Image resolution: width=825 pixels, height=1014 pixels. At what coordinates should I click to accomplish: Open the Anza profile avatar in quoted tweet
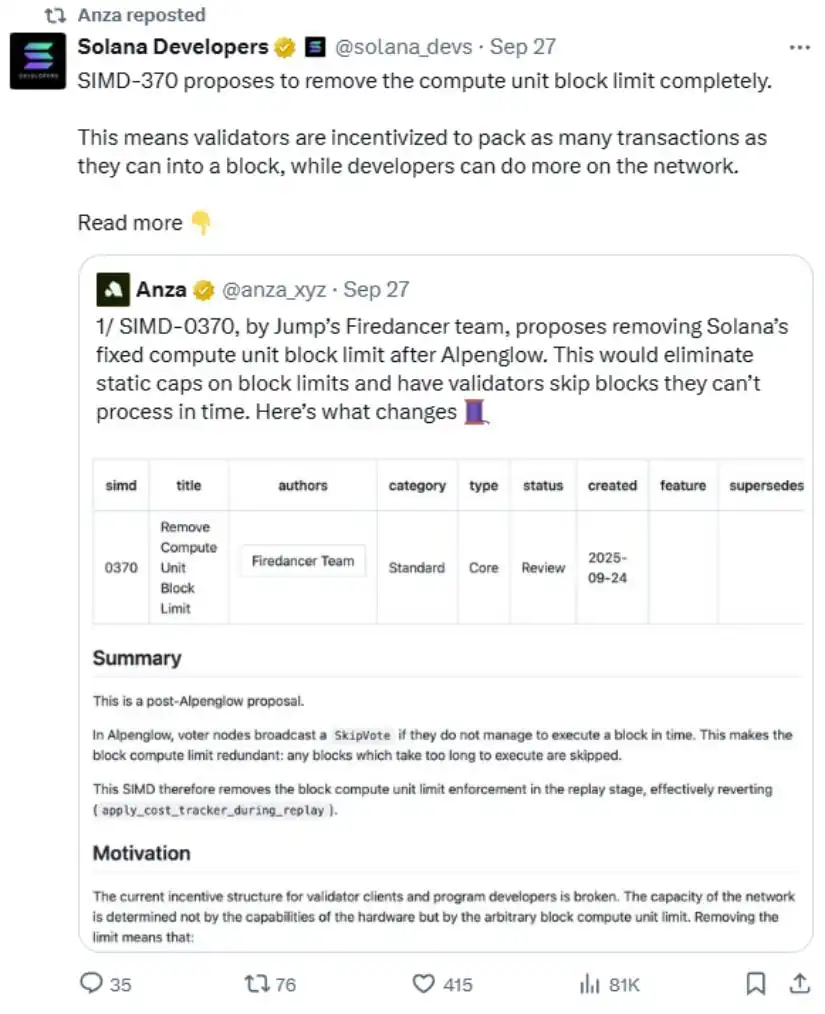[111, 289]
